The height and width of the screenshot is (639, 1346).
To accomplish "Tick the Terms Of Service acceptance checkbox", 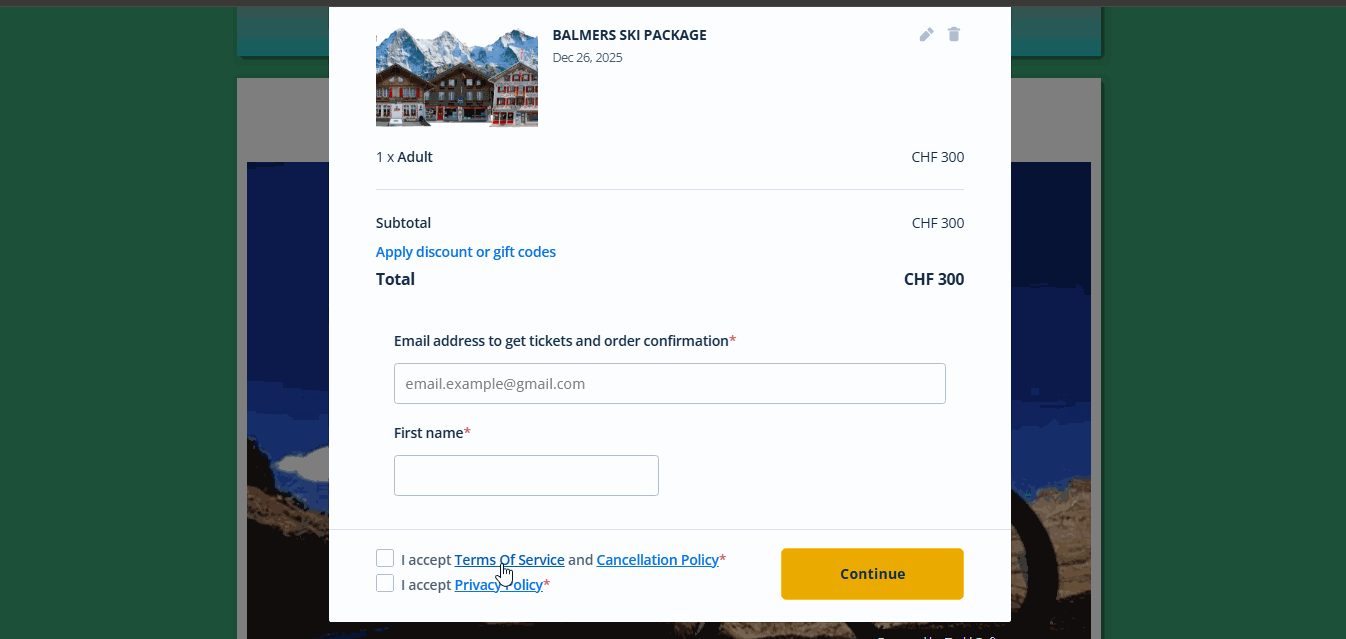I will pyautogui.click(x=385, y=558).
